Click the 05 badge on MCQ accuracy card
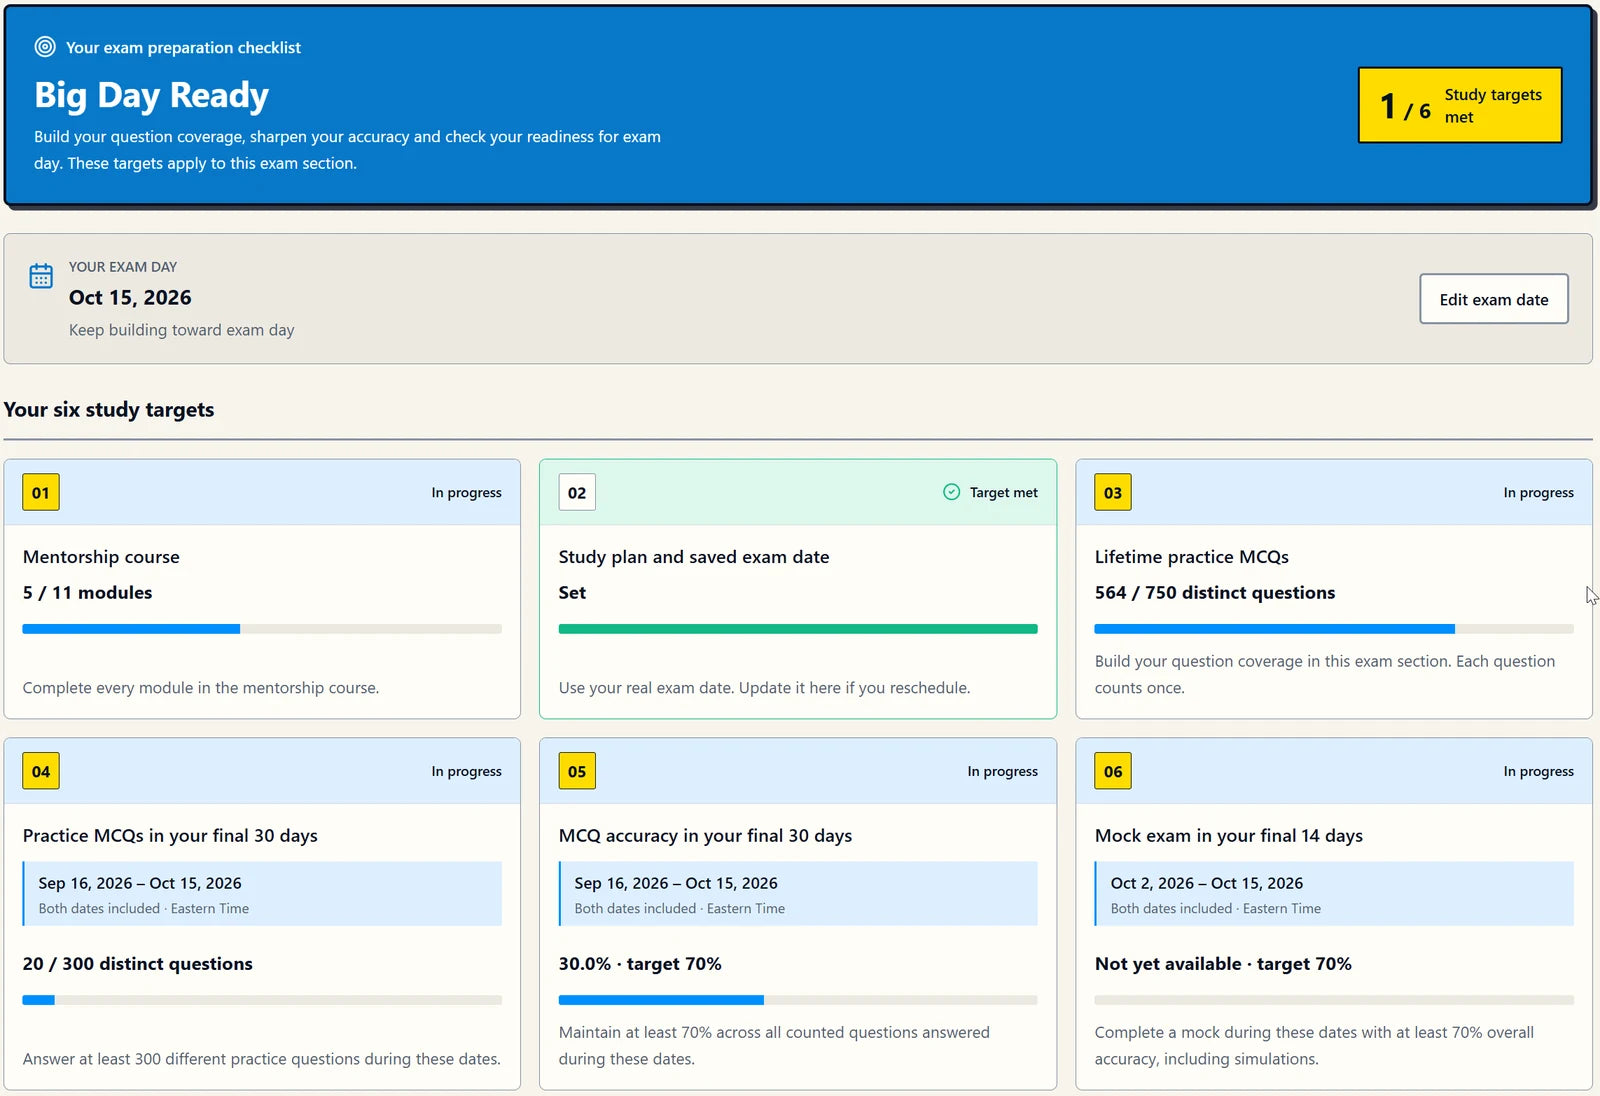Screen dimensions: 1600x1096 (x=577, y=771)
